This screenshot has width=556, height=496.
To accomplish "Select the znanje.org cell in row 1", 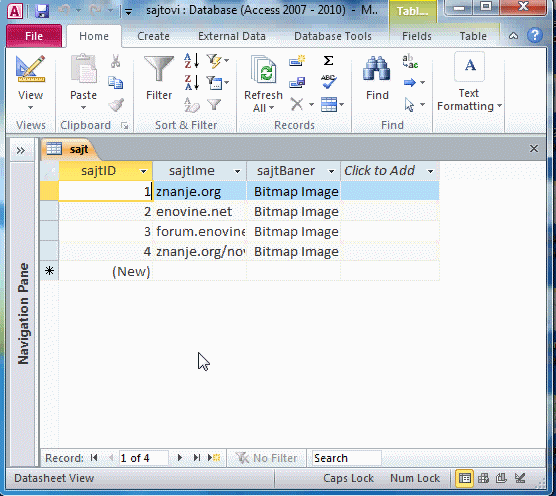I will tap(200, 192).
